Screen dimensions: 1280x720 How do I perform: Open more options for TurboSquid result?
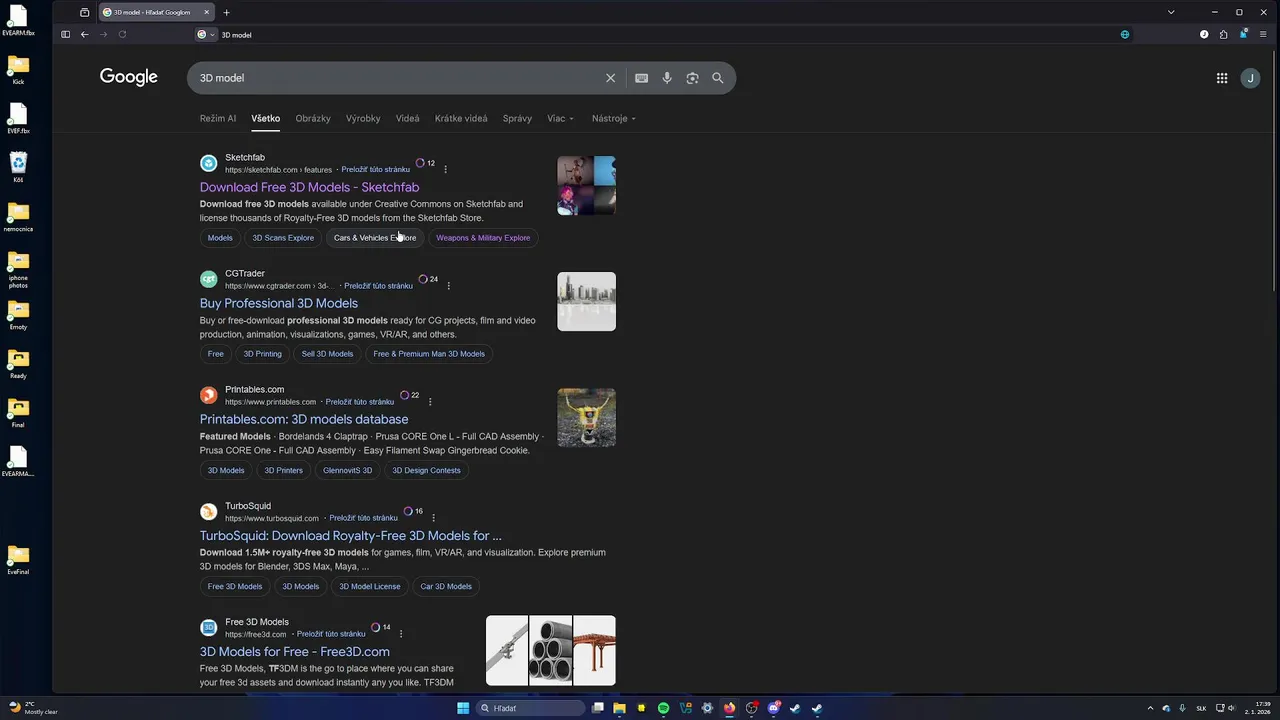[x=433, y=518]
